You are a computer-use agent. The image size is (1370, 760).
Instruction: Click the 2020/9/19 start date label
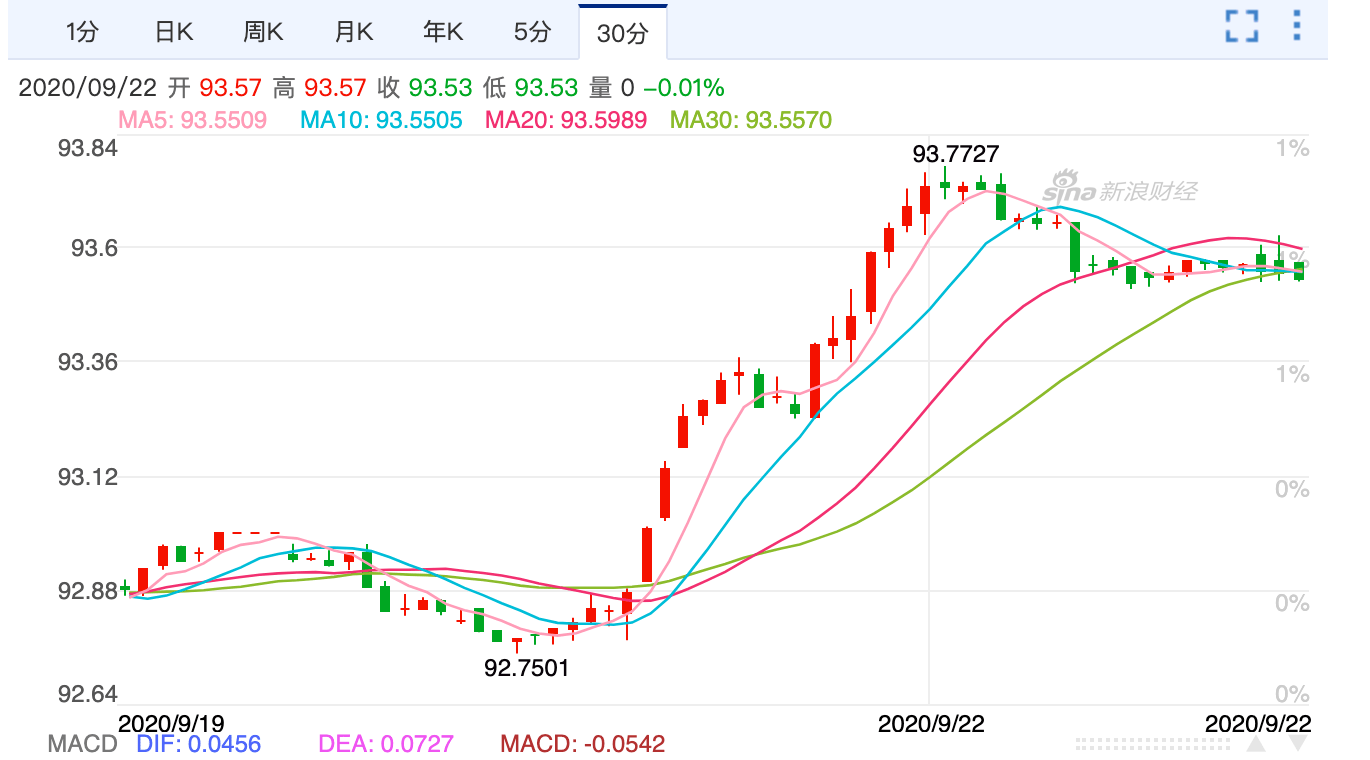(172, 723)
